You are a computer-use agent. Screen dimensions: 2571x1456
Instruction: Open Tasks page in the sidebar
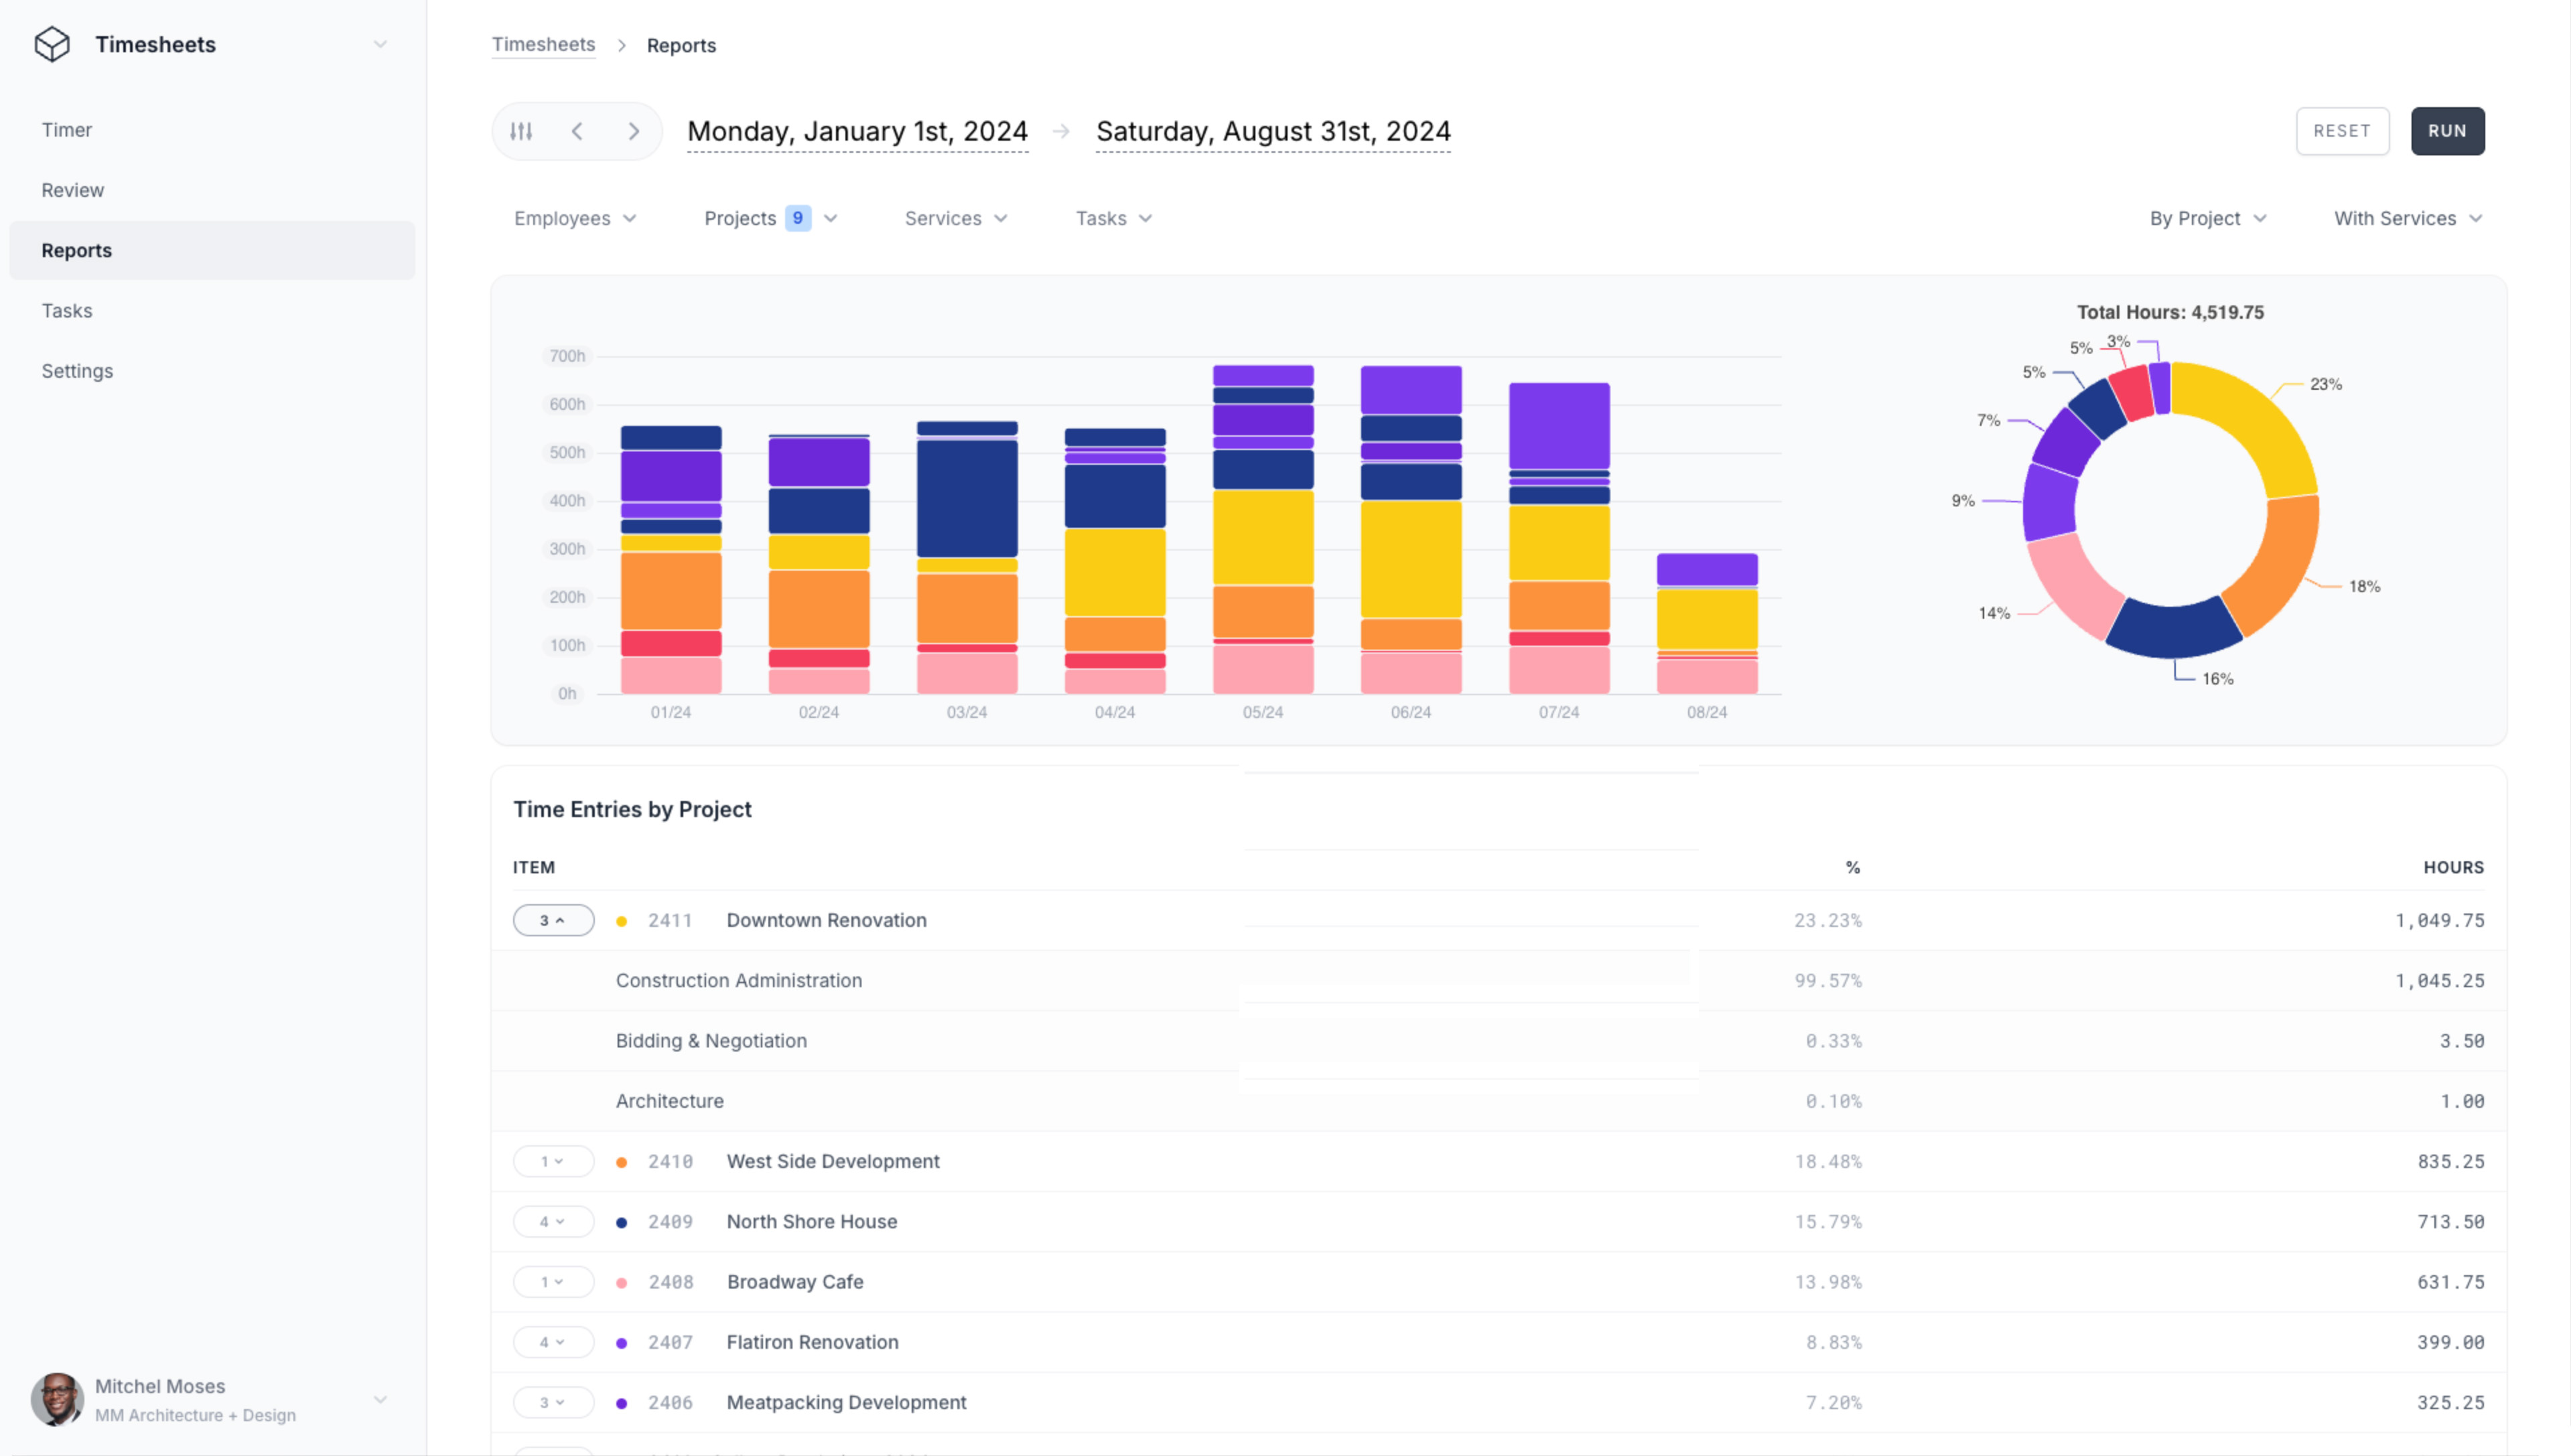(212, 310)
